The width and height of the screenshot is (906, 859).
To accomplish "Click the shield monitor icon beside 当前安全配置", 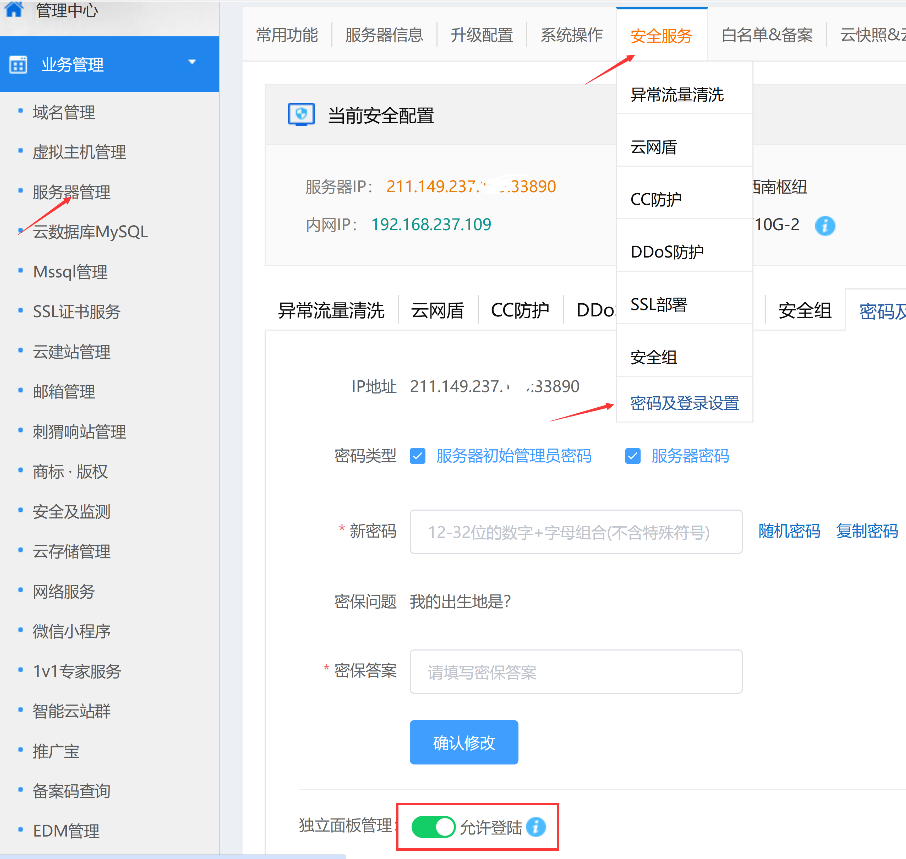I will pyautogui.click(x=301, y=114).
